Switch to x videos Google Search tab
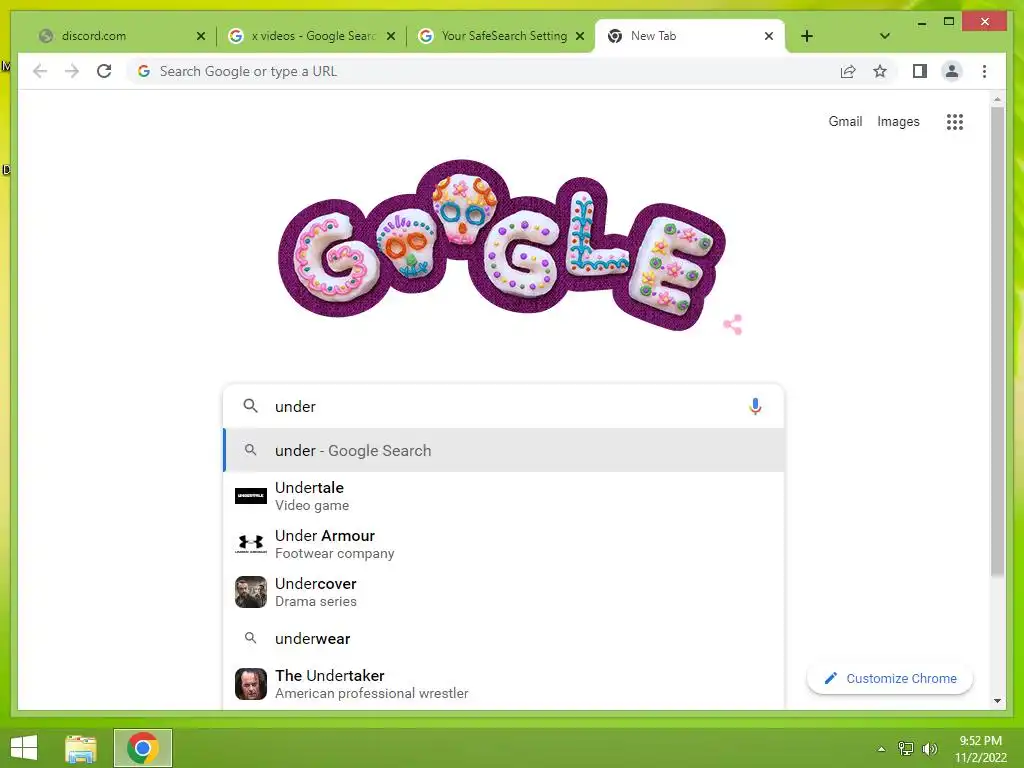Viewport: 1024px width, 768px height. (x=311, y=36)
